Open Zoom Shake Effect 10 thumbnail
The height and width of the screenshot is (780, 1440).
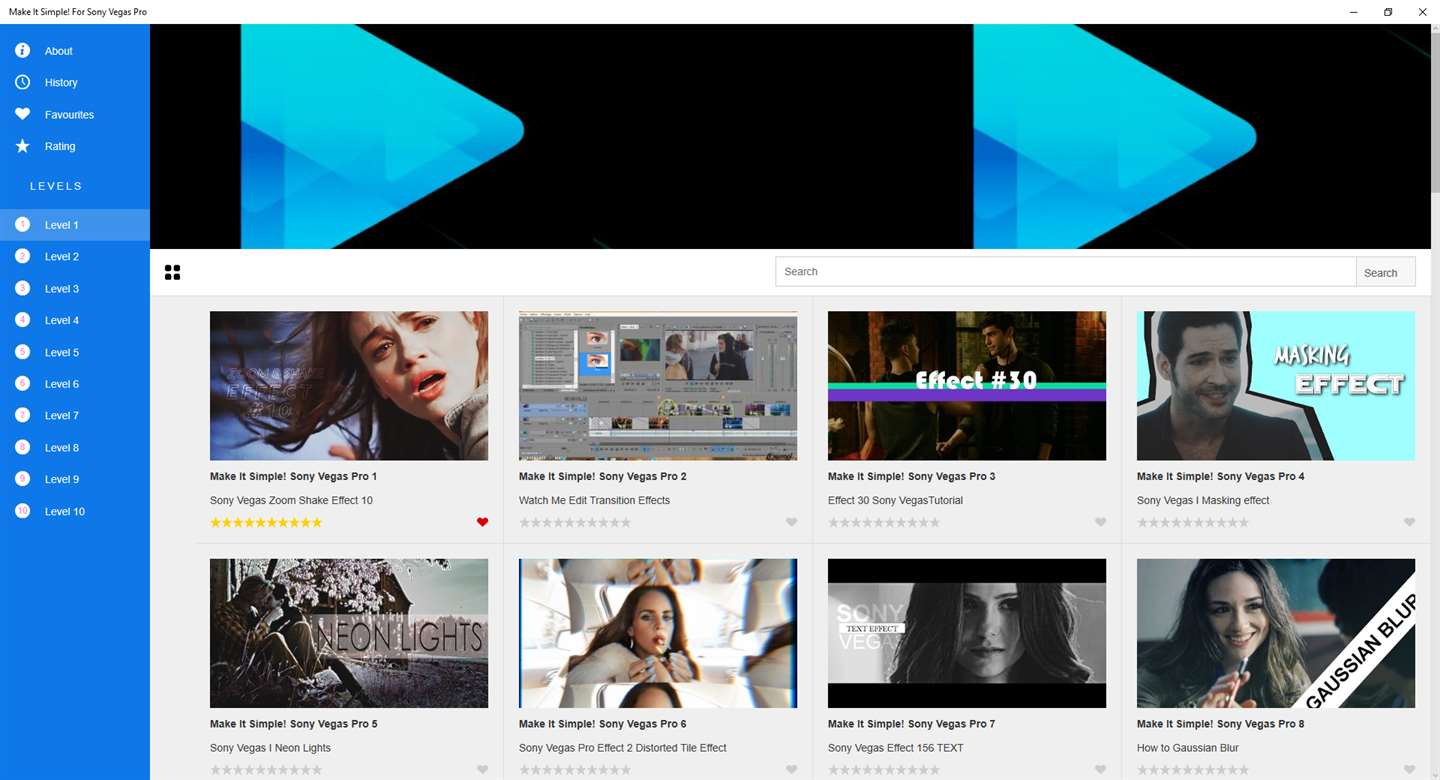click(349, 386)
